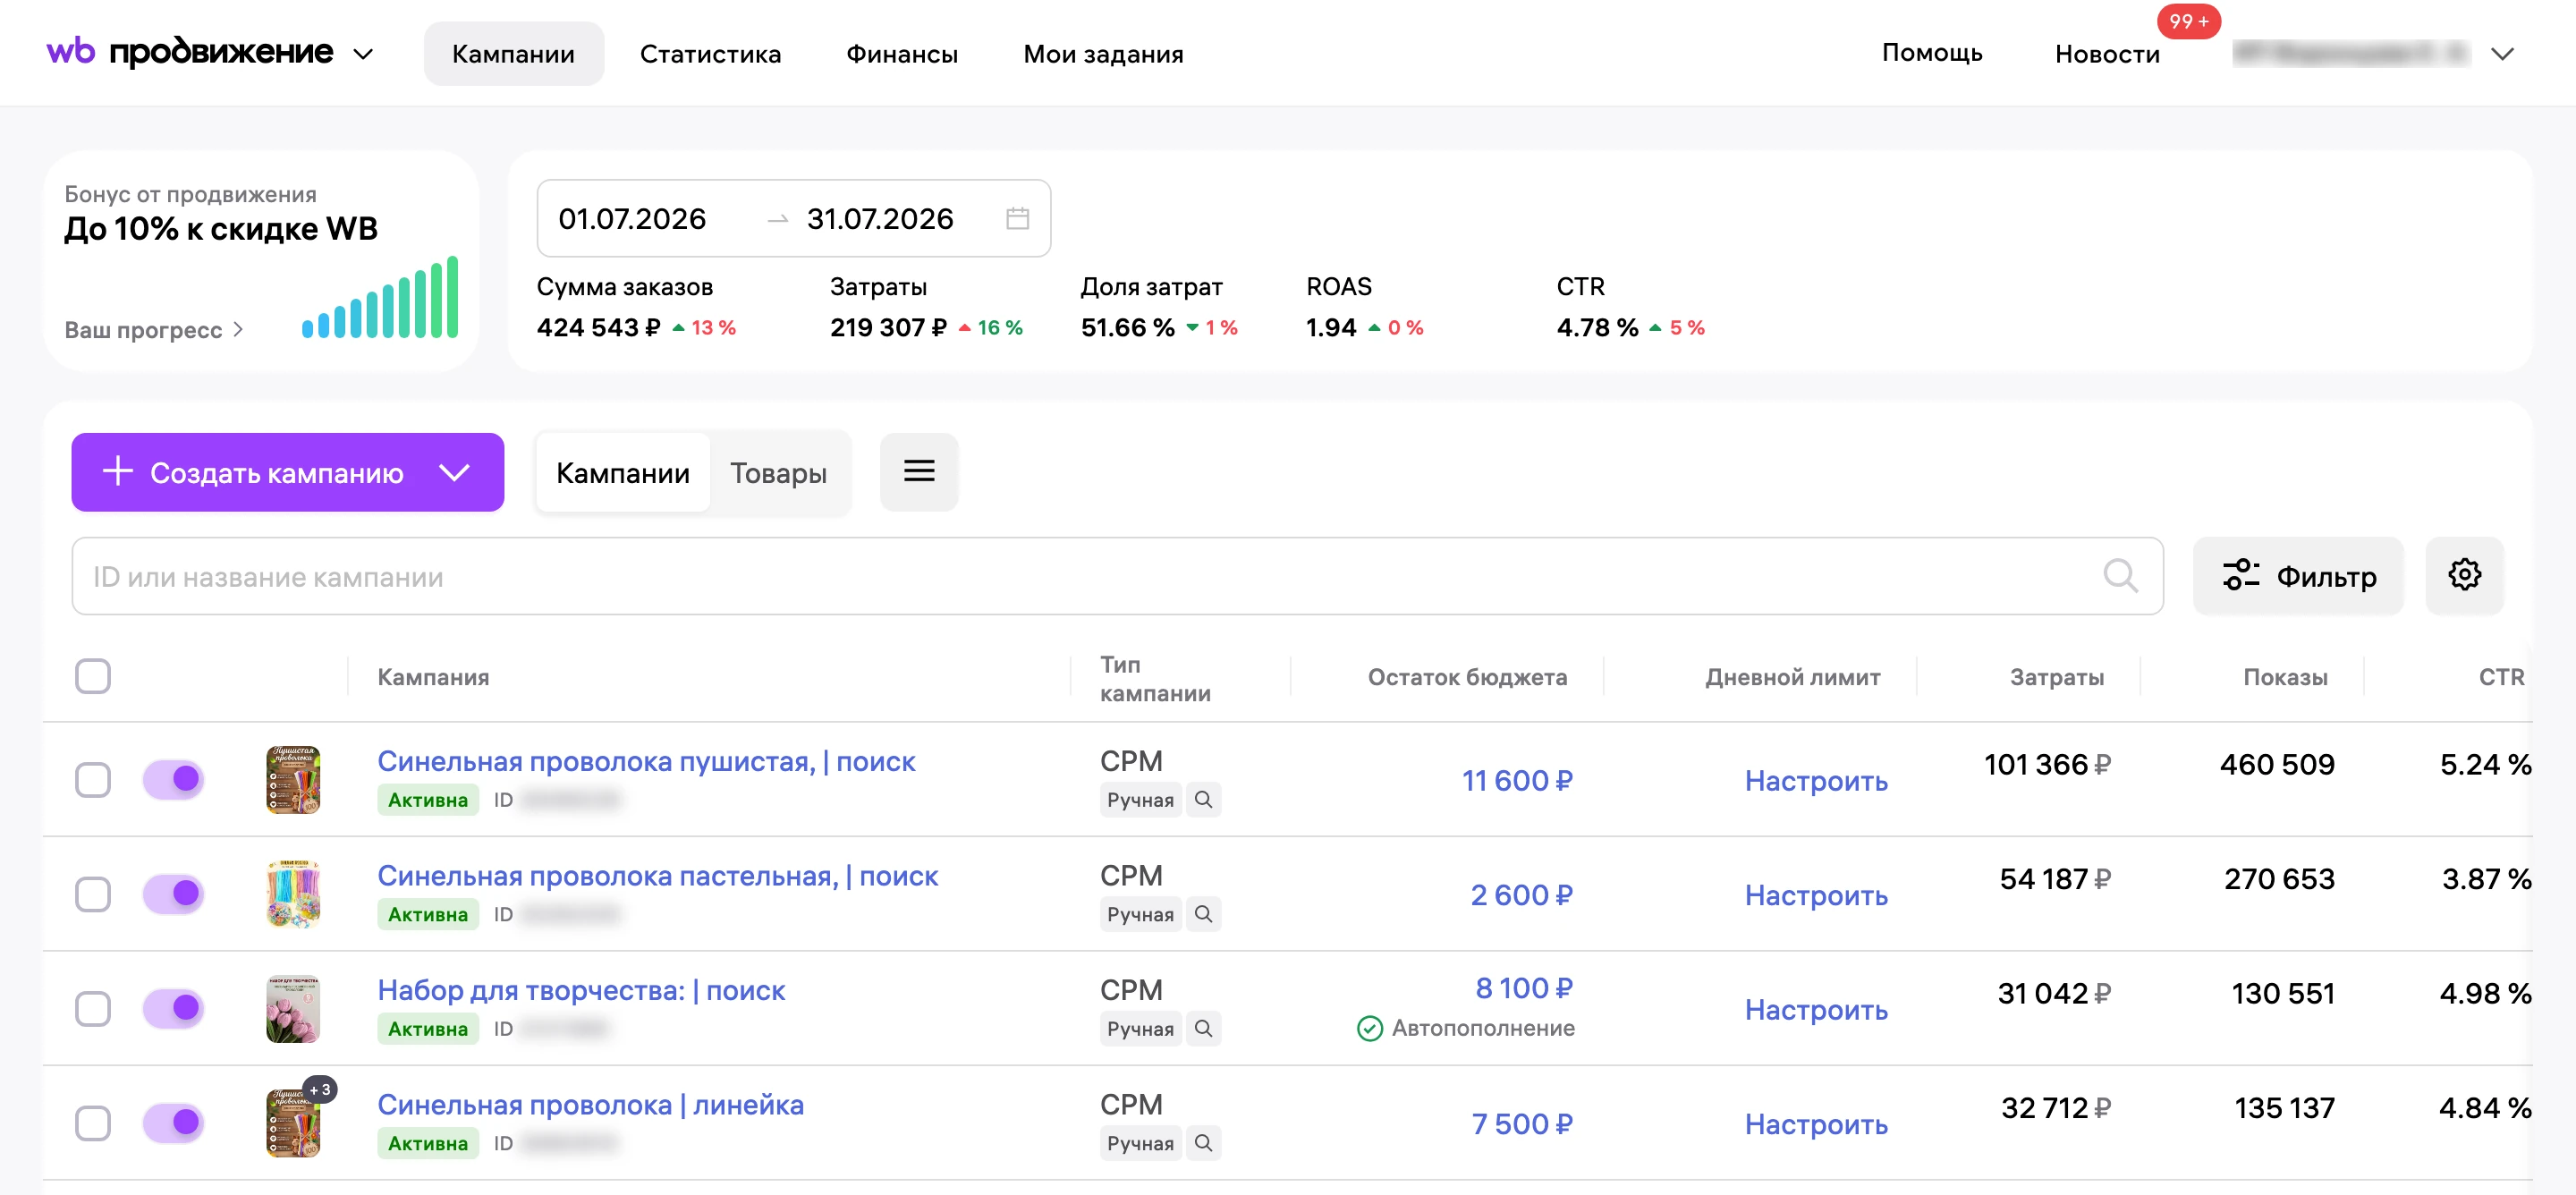
Task: Click the Автопополнение checkmark icon
Action: [x=1369, y=1028]
